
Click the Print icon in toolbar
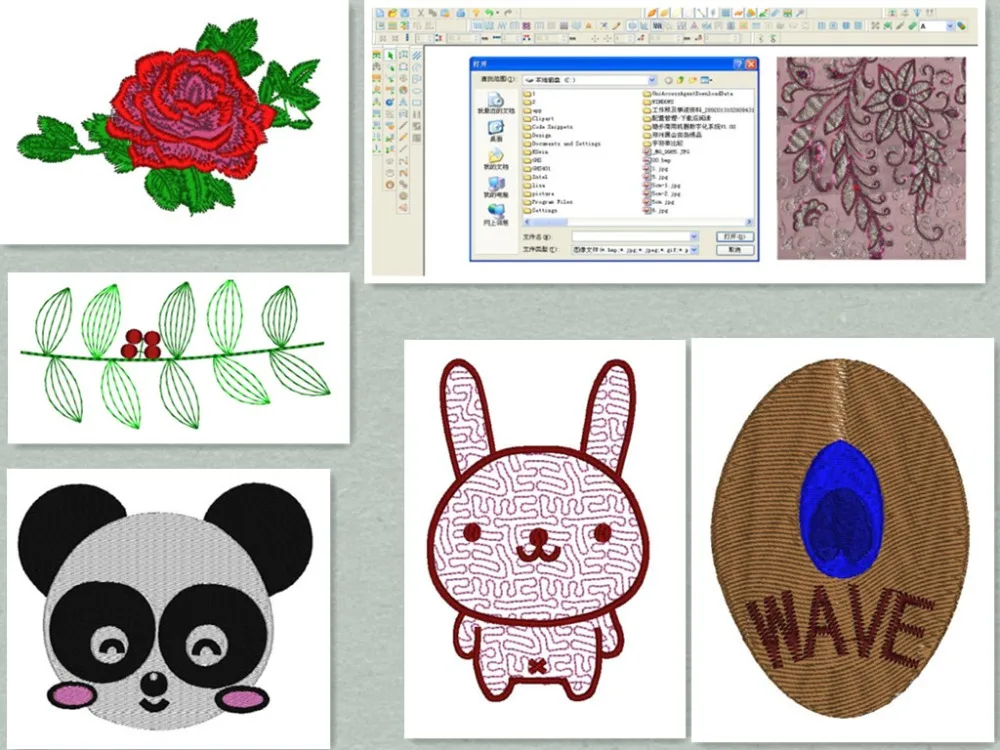[460, 13]
